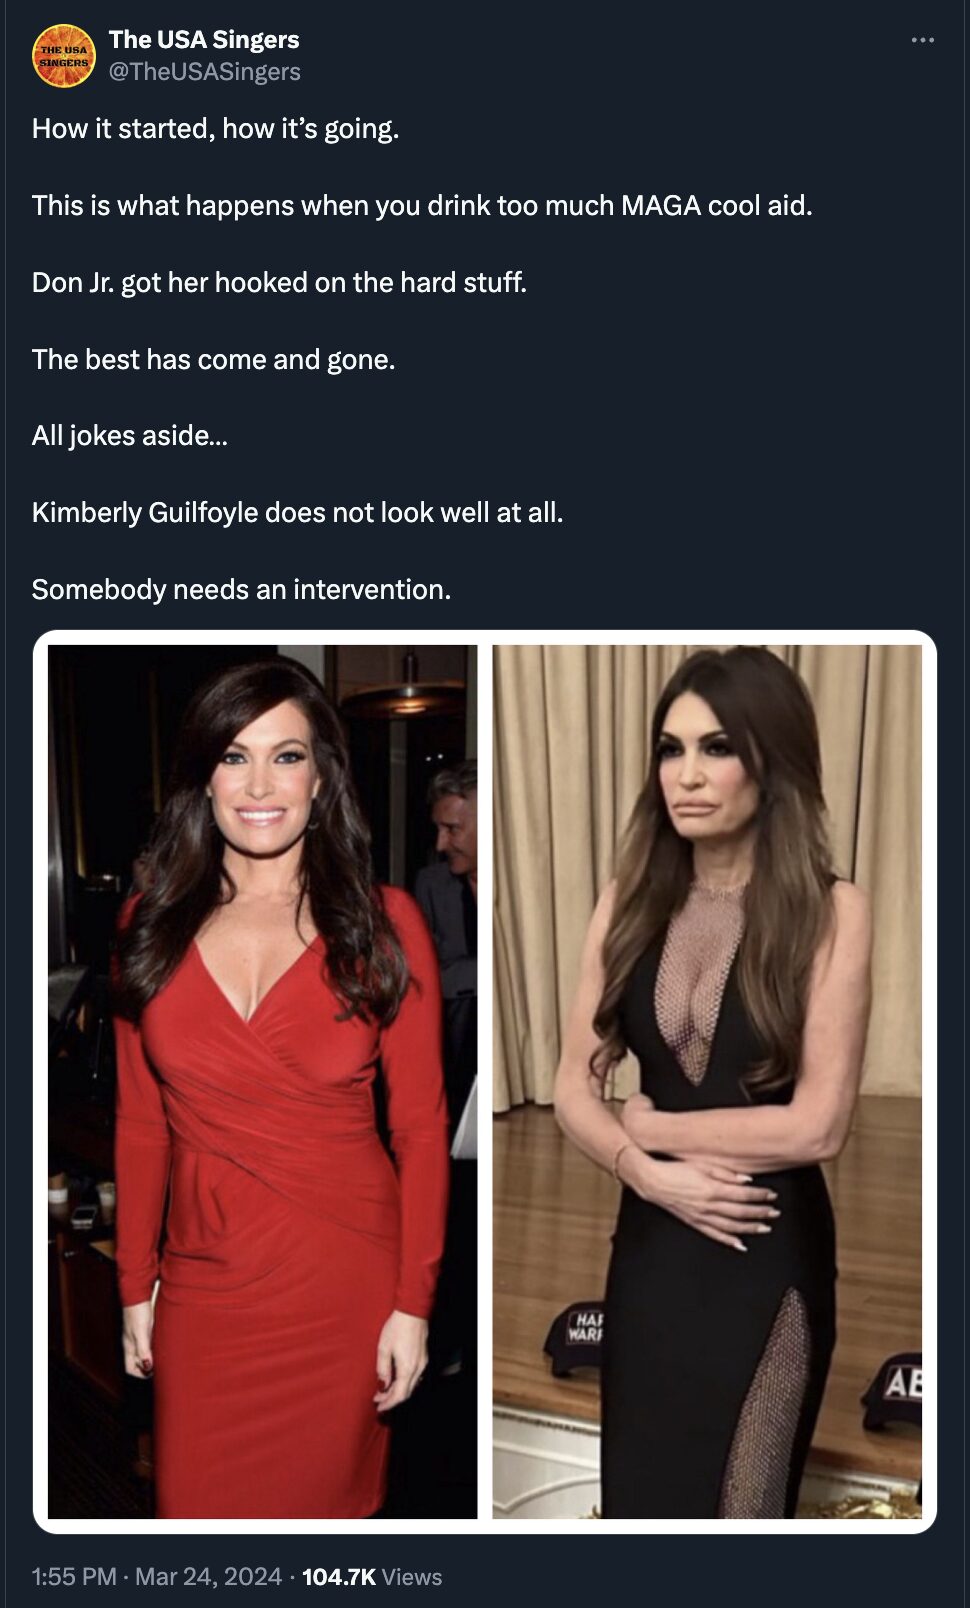Viewport: 970px width, 1608px height.
Task: Click the hanging lamp in the left photo
Action: 407,692
